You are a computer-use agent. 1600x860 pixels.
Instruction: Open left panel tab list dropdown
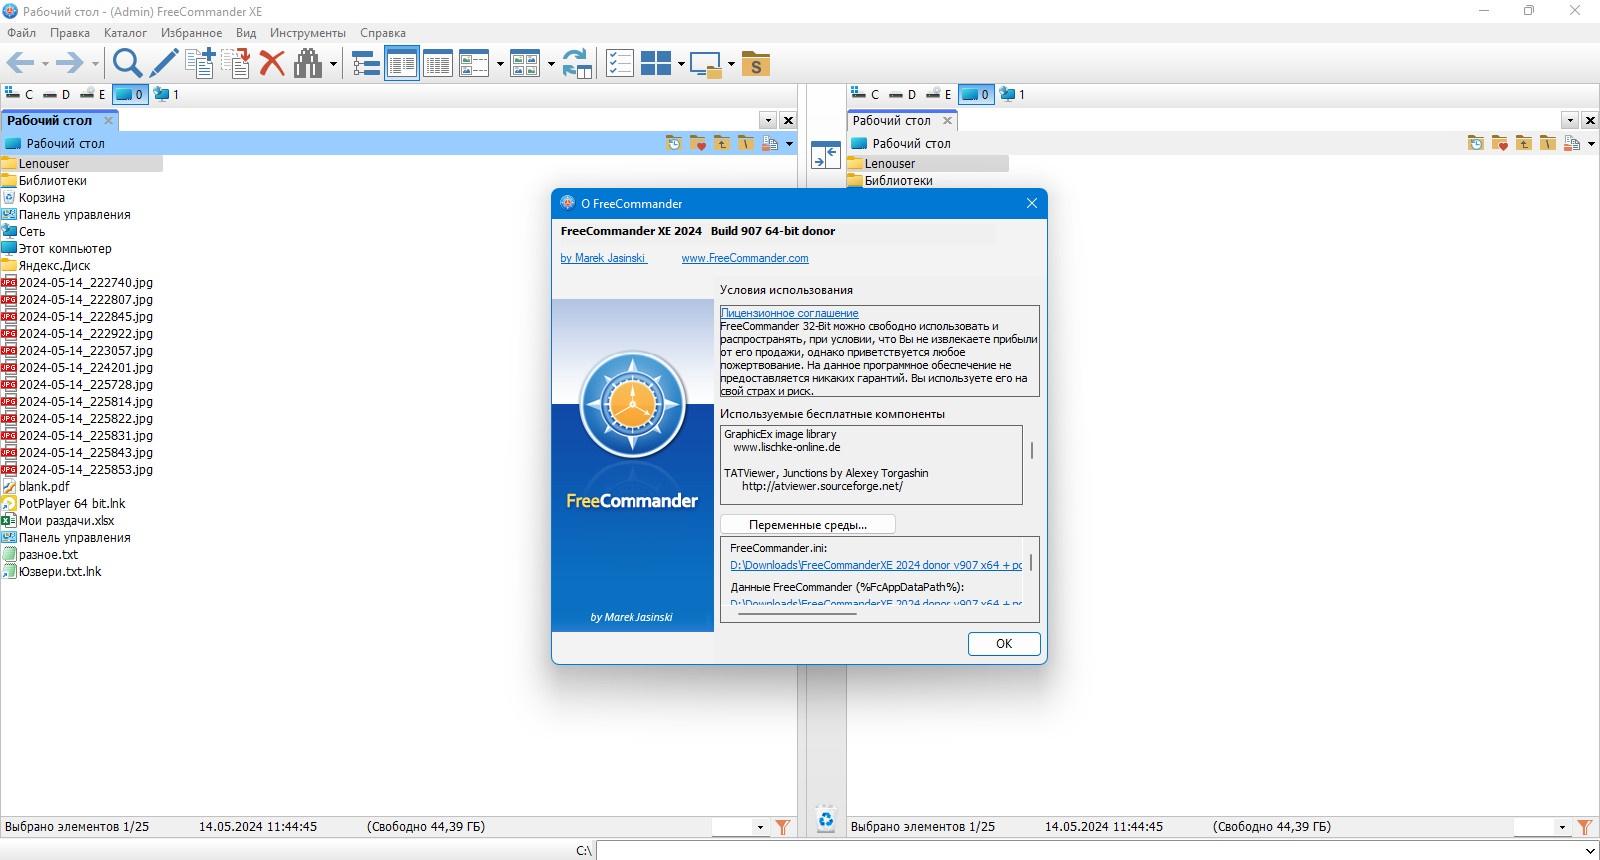click(x=768, y=120)
